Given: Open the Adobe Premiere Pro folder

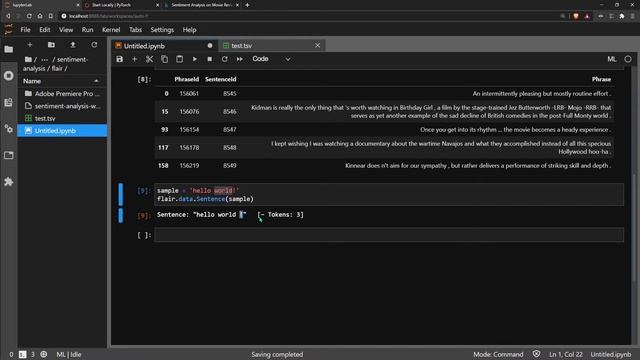Looking at the screenshot, I should point(62,93).
